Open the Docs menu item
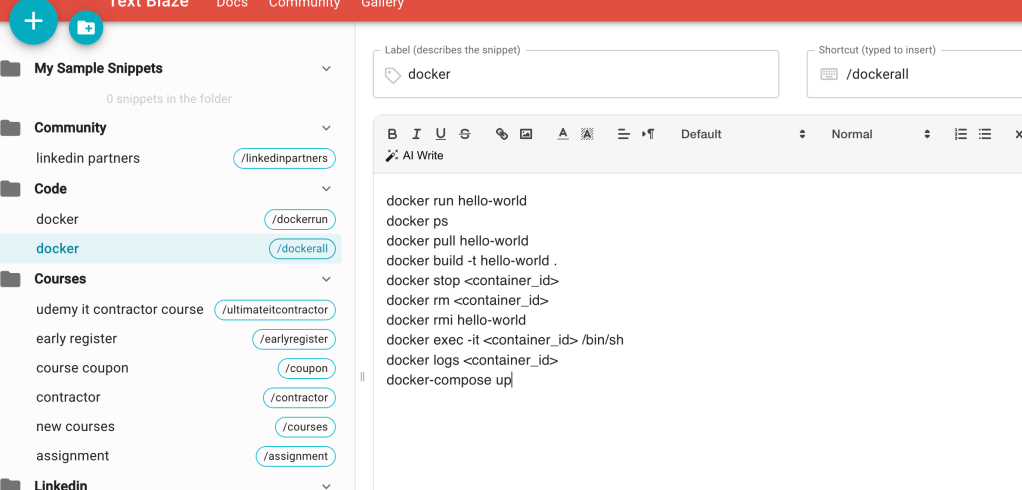This screenshot has height=490, width=1022. tap(232, 4)
